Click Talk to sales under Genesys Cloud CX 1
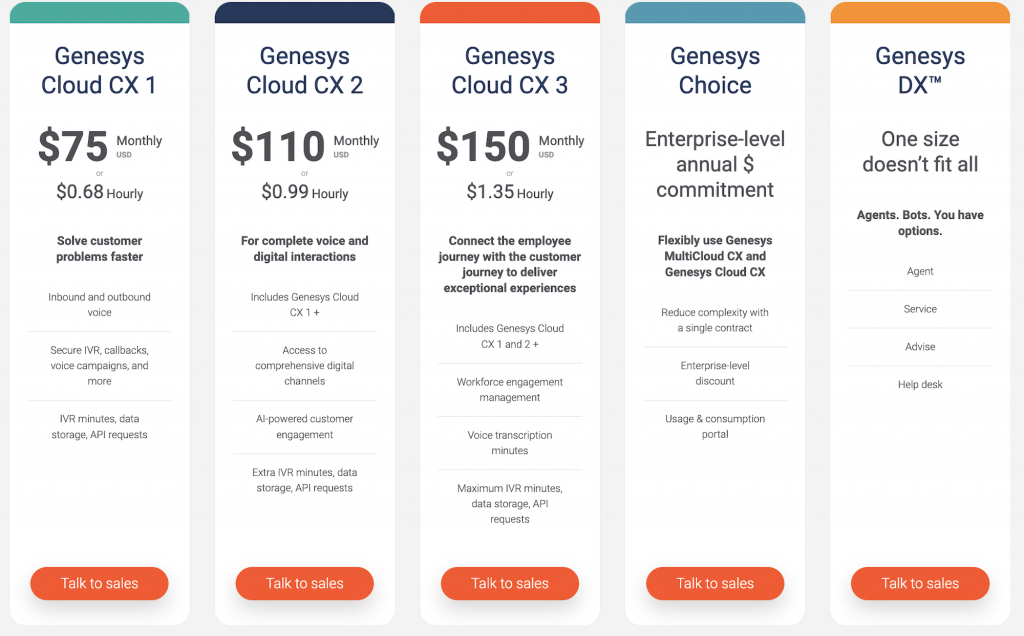The width and height of the screenshot is (1024, 636). pyautogui.click(x=99, y=583)
